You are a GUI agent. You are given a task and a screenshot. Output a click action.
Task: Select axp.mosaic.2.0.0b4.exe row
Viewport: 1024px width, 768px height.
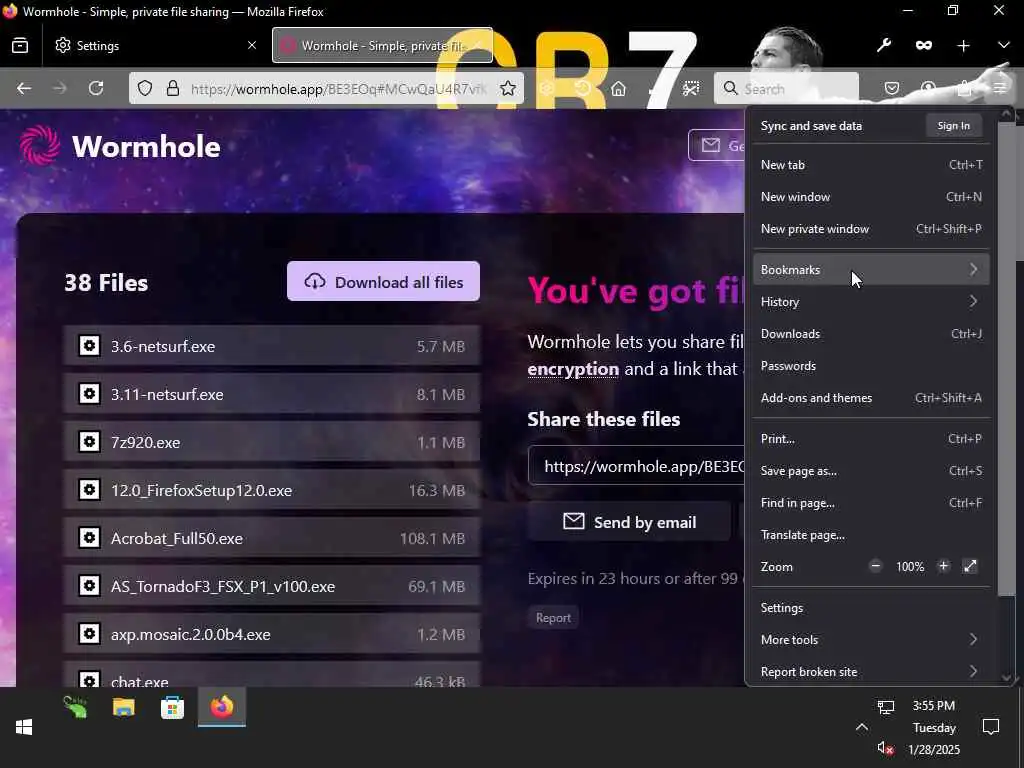(272, 633)
